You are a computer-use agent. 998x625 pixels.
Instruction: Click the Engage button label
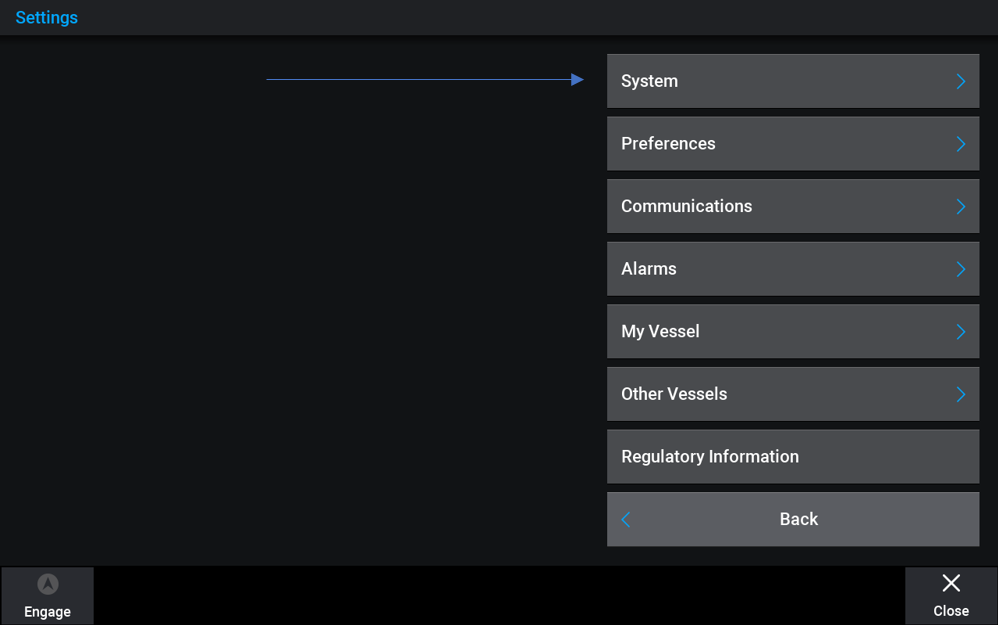pyautogui.click(x=47, y=612)
